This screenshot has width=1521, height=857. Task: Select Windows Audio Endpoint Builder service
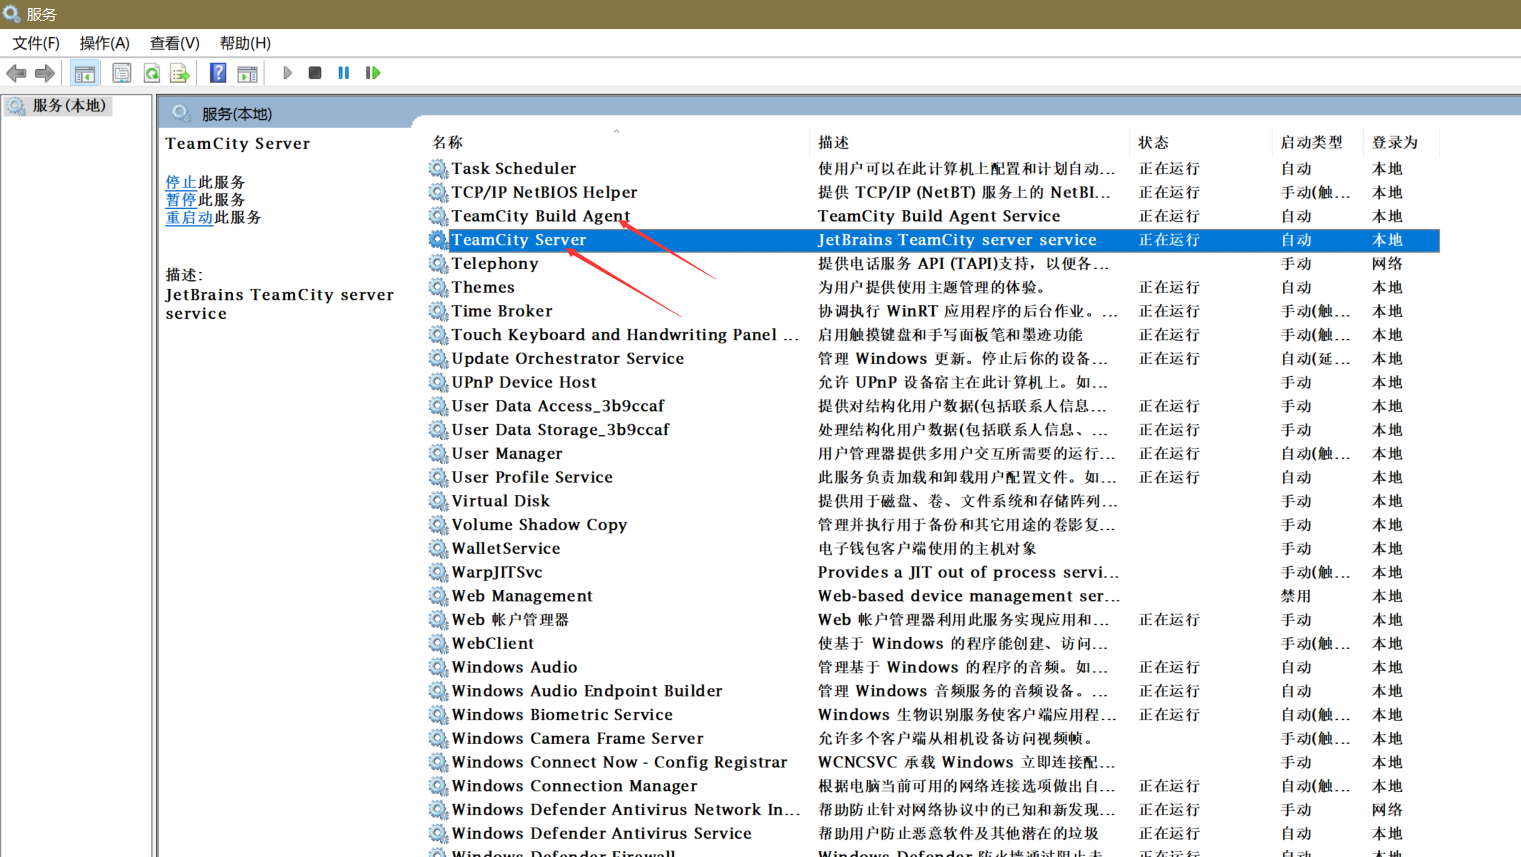coord(933,691)
